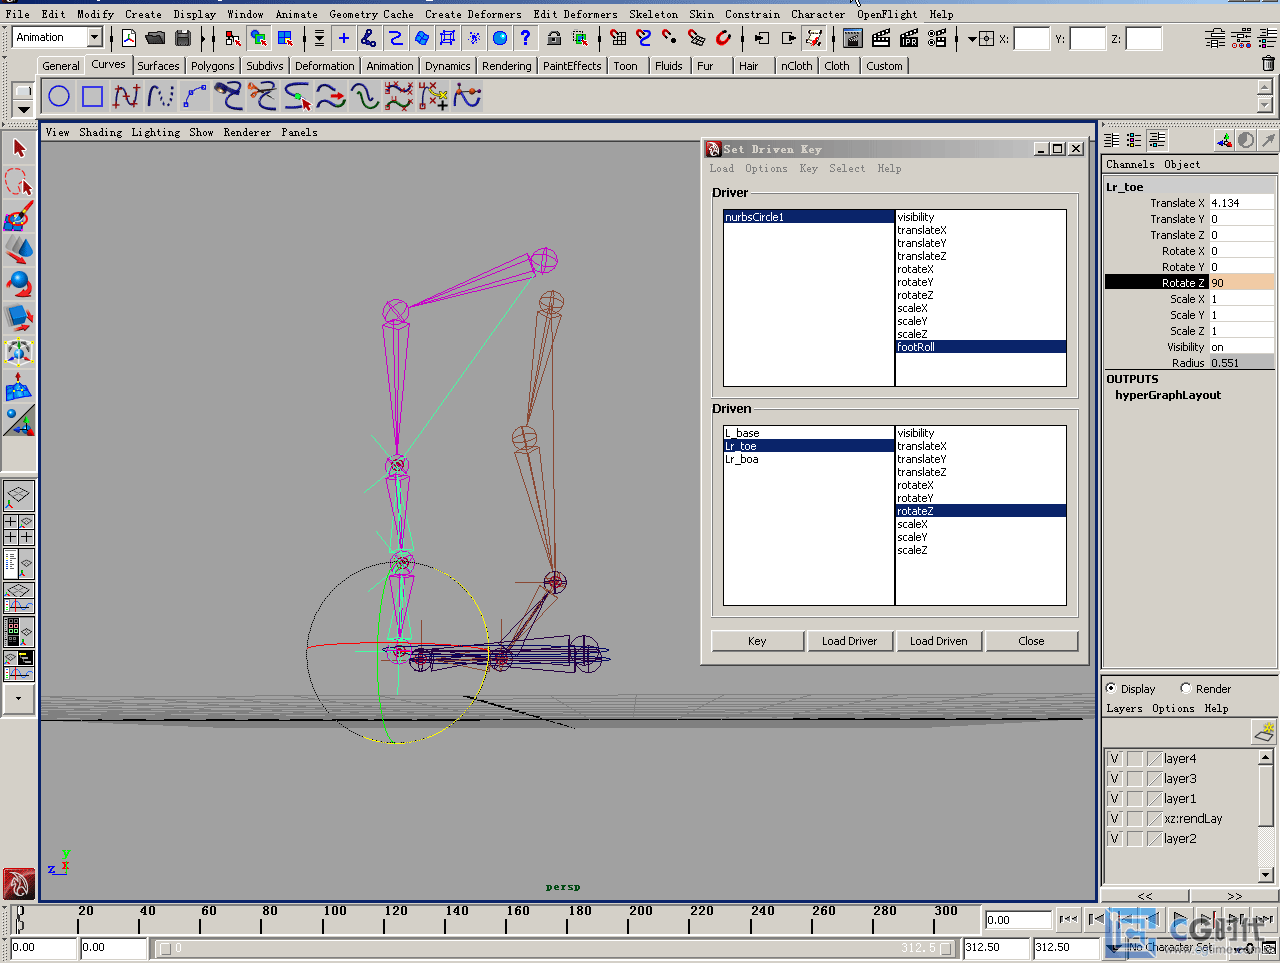The height and width of the screenshot is (963, 1280).
Task: Click the scissors Cut Curve shelf icon
Action: click(263, 96)
